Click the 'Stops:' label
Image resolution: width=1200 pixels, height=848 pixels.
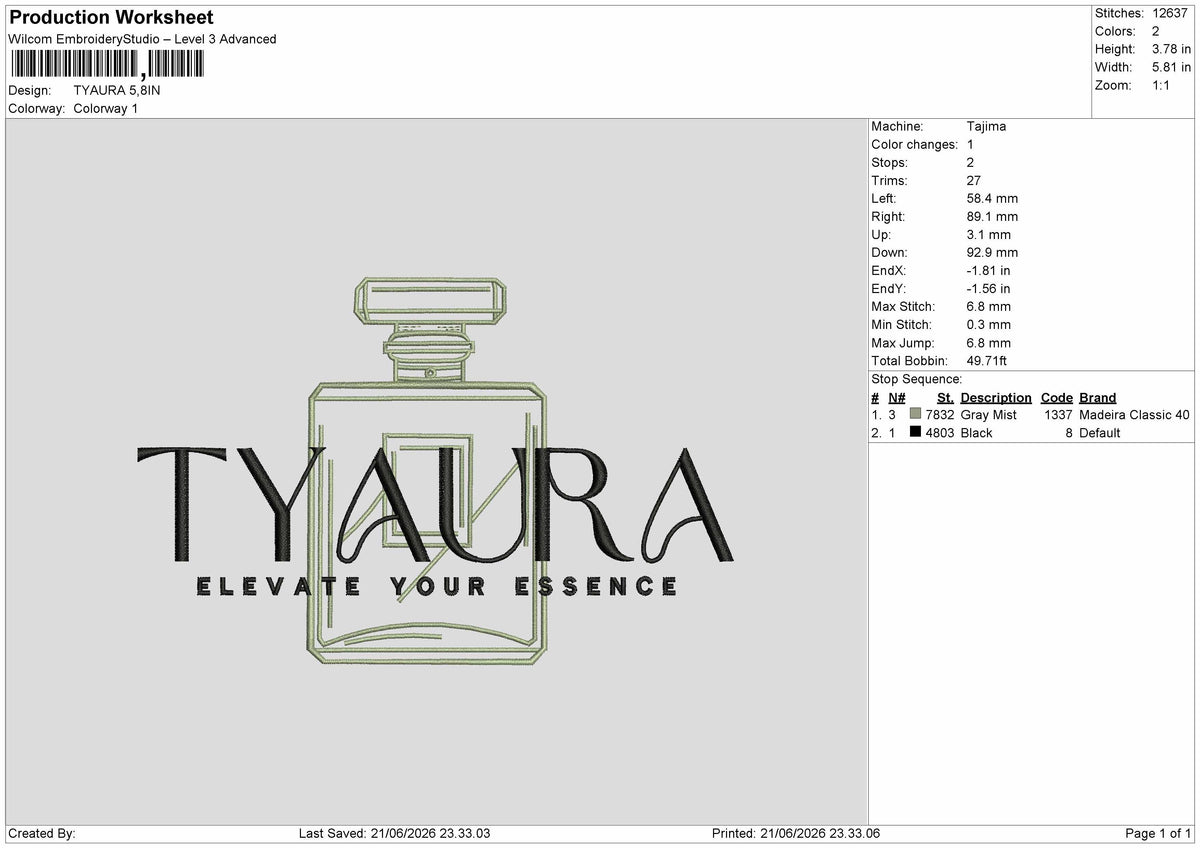click(890, 162)
